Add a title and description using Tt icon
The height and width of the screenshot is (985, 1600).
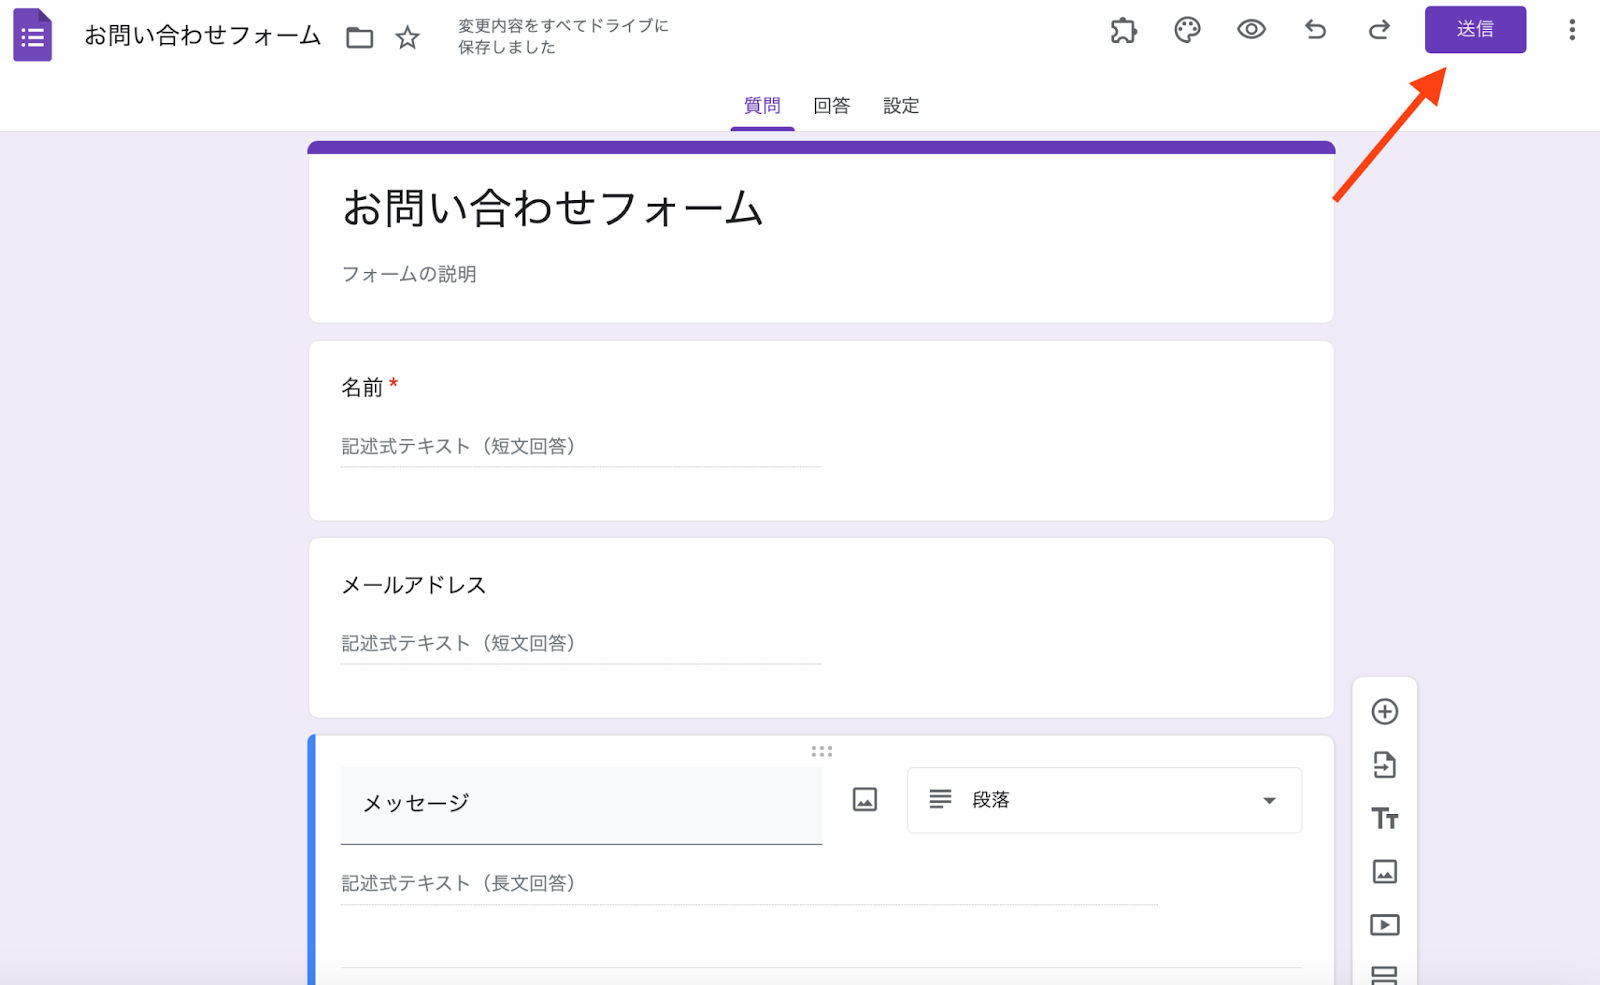point(1385,818)
